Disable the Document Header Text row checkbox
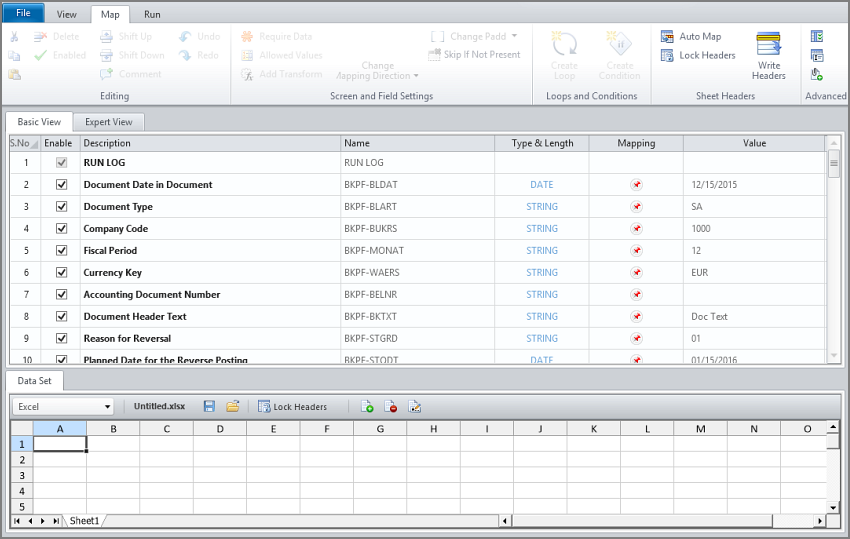 [61, 317]
